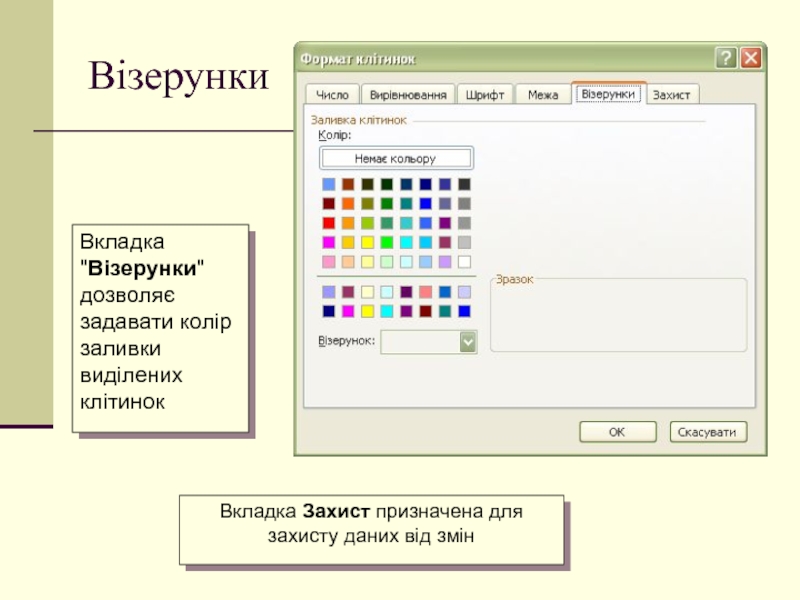This screenshot has height=600, width=800.
Task: Click the Заливка клітинок group label
Action: tap(359, 120)
